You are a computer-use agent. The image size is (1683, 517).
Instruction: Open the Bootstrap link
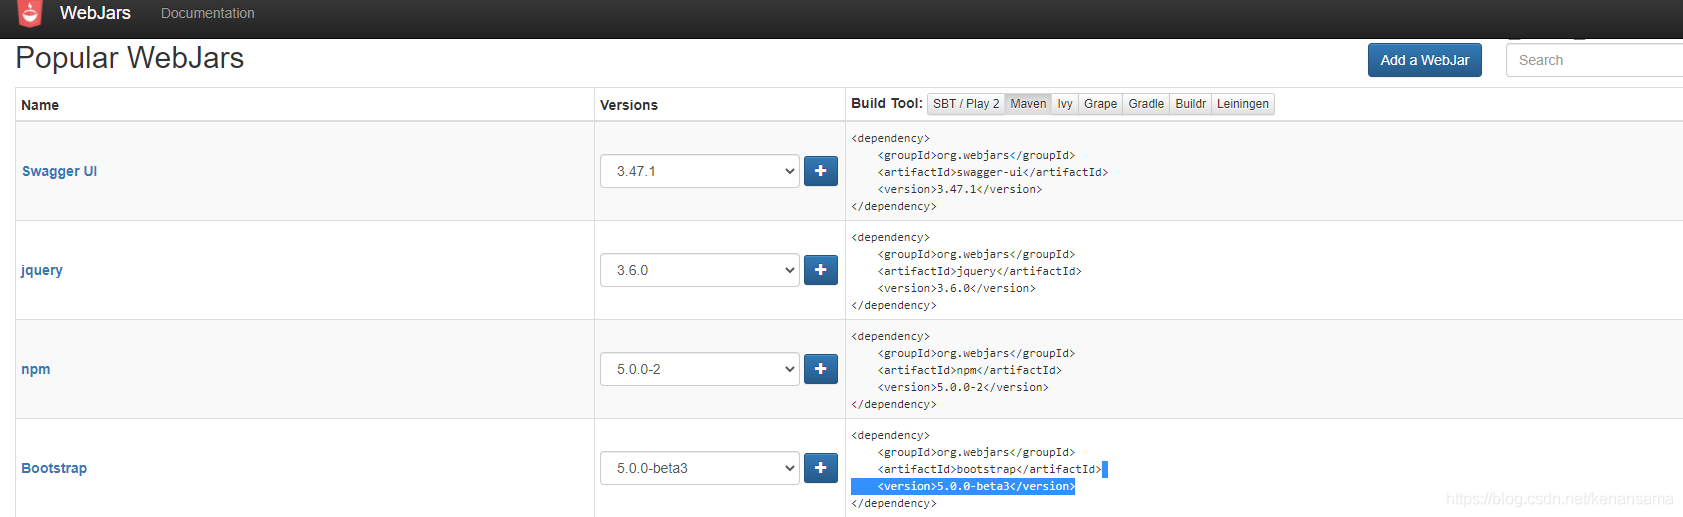coord(54,468)
